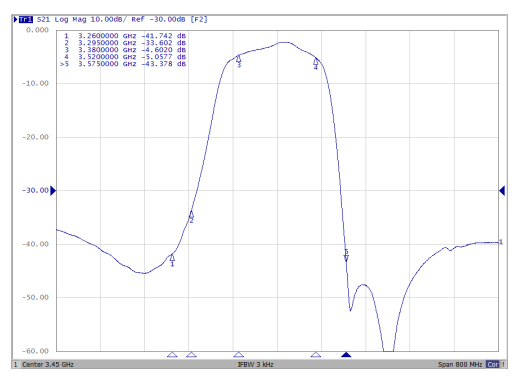This screenshot has width=524, height=389.
Task: Click the Center 3.45 GHz field
Action: (x=48, y=364)
